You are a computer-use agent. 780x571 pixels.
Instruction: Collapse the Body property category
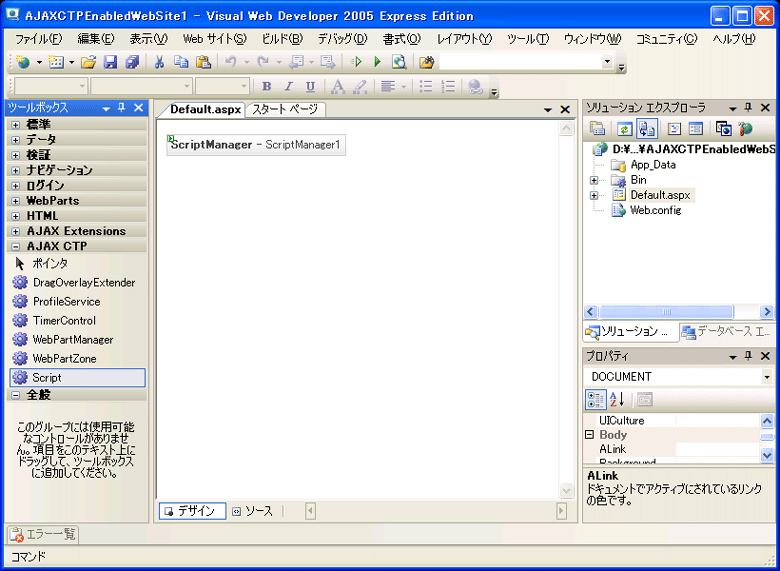pyautogui.click(x=589, y=435)
